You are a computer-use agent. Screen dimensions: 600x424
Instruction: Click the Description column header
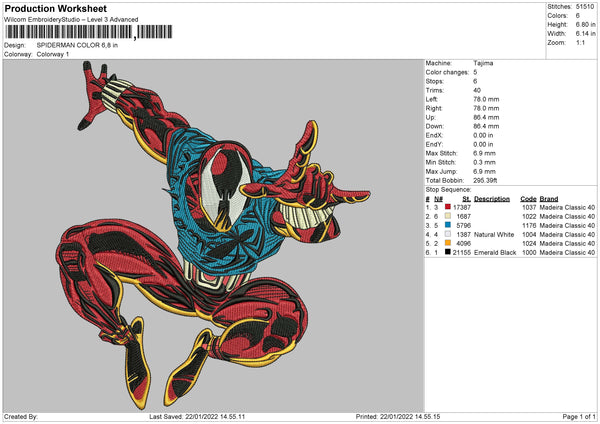click(492, 198)
